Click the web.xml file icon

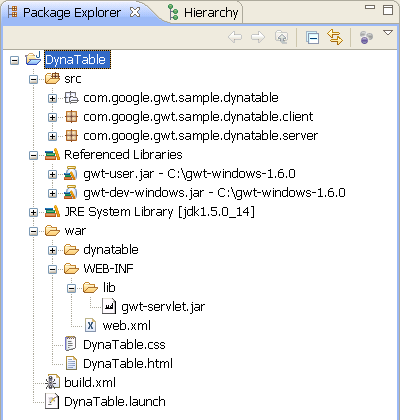pos(90,325)
